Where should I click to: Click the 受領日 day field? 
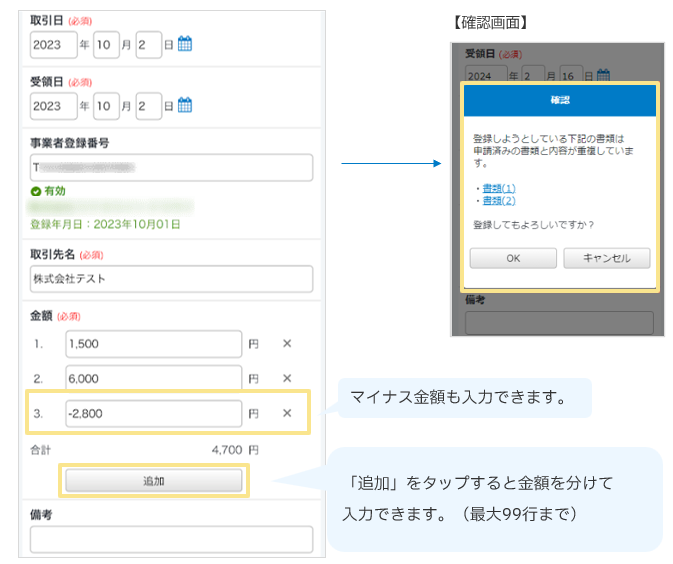coord(149,105)
